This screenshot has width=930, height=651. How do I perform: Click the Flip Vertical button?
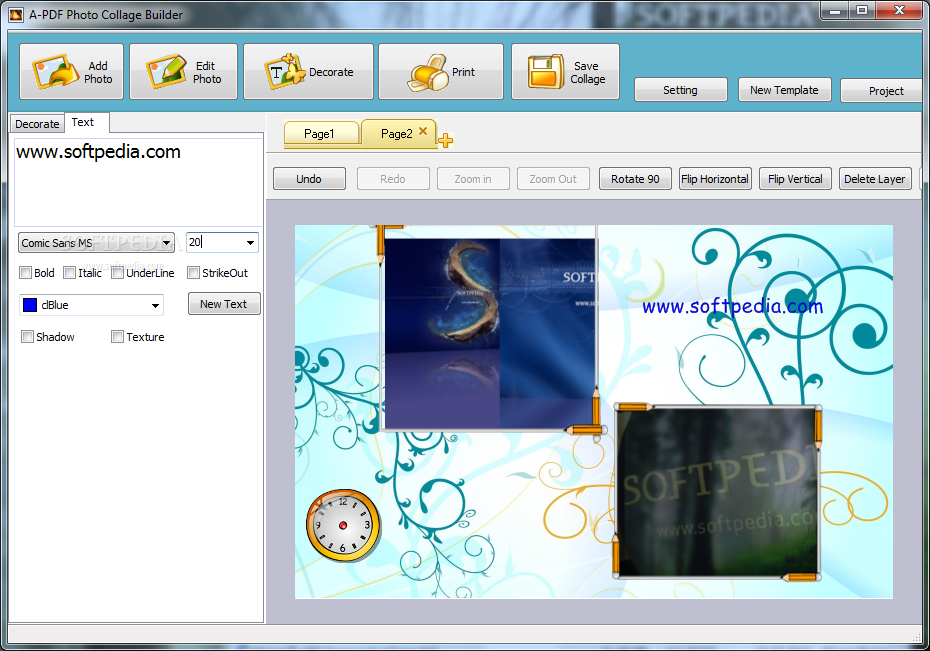pyautogui.click(x=795, y=179)
